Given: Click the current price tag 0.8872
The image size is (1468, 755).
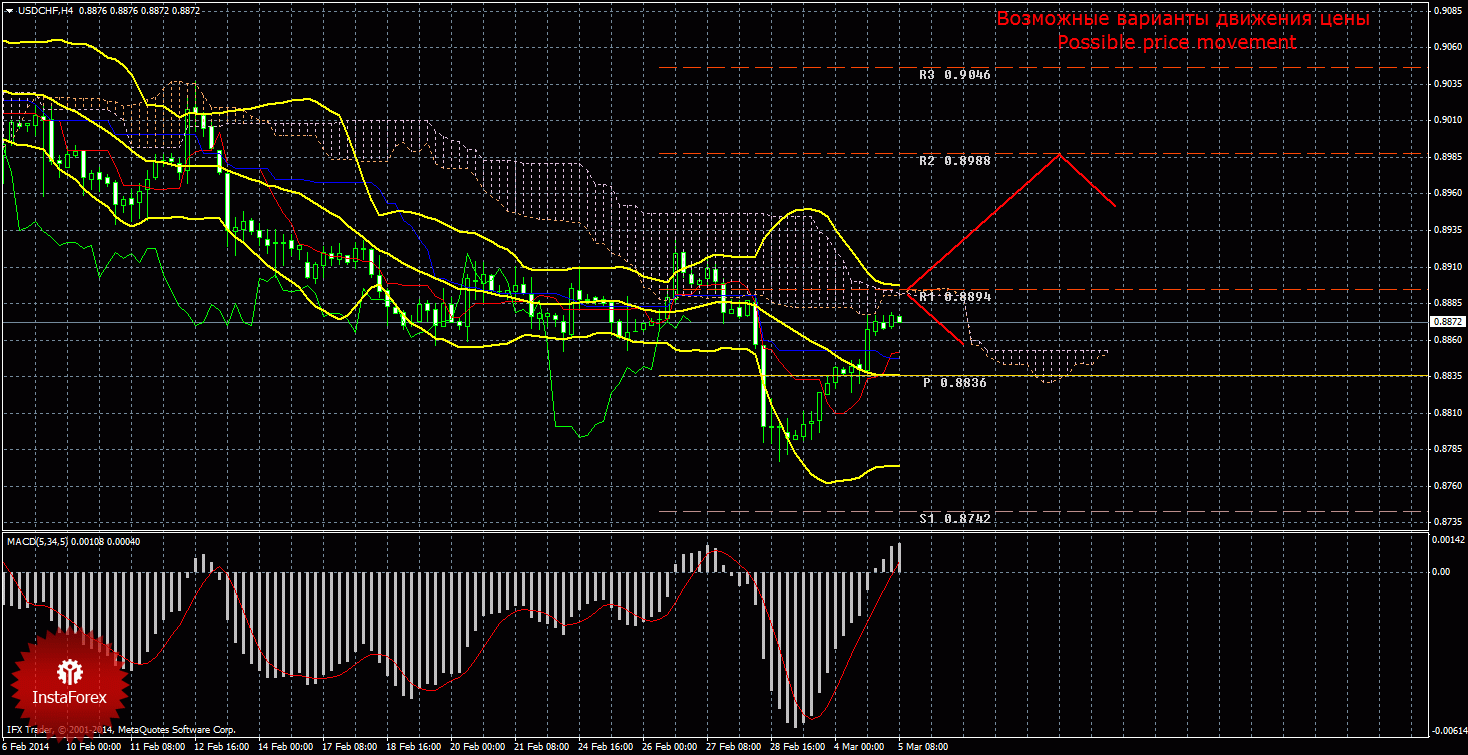Looking at the screenshot, I should click(1447, 322).
